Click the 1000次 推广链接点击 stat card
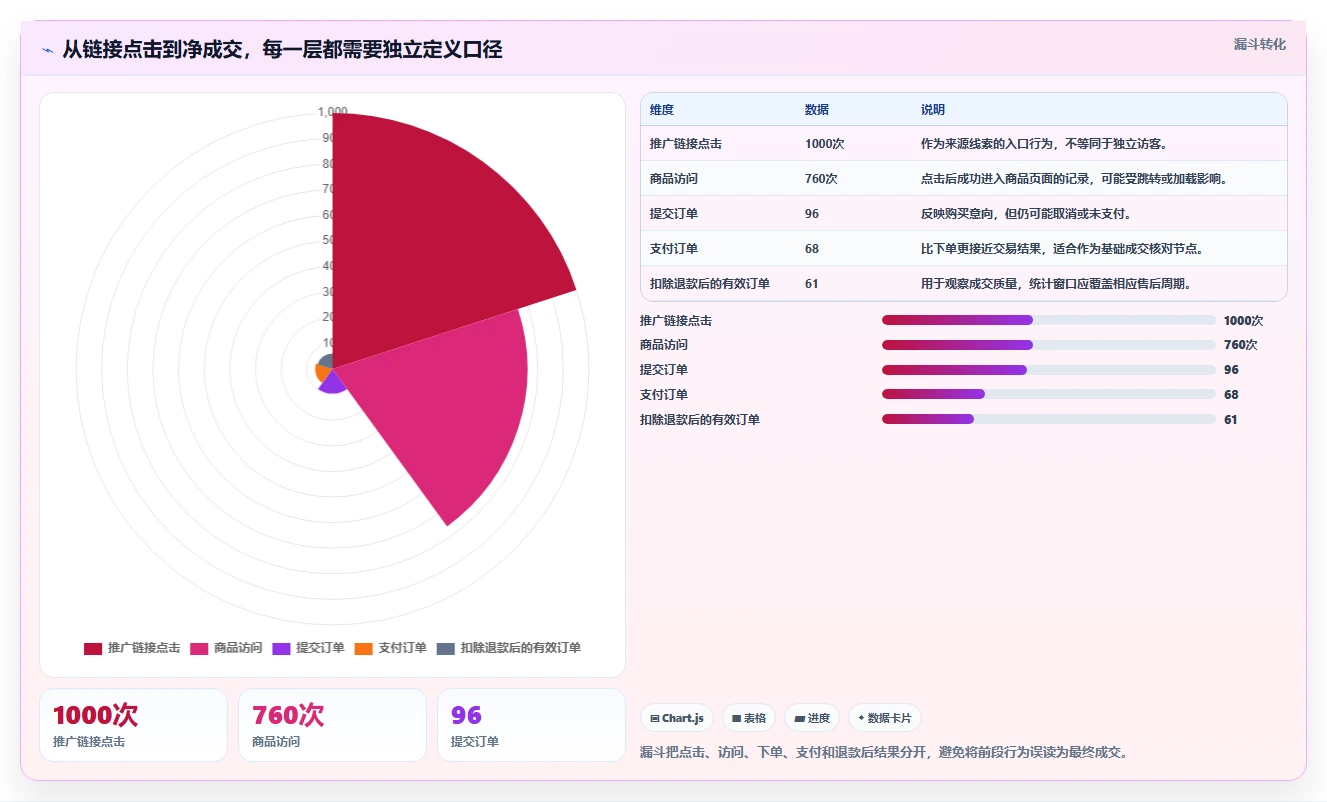1327x802 pixels. coord(133,725)
